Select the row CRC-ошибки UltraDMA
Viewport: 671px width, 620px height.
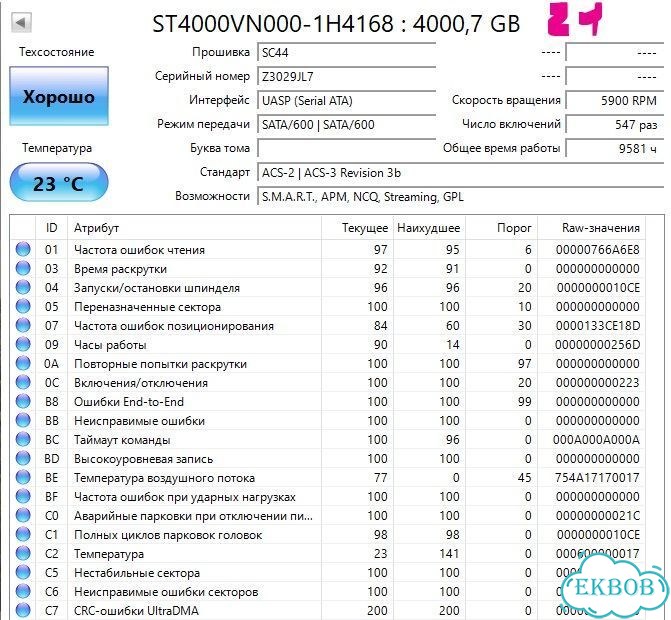click(328, 611)
